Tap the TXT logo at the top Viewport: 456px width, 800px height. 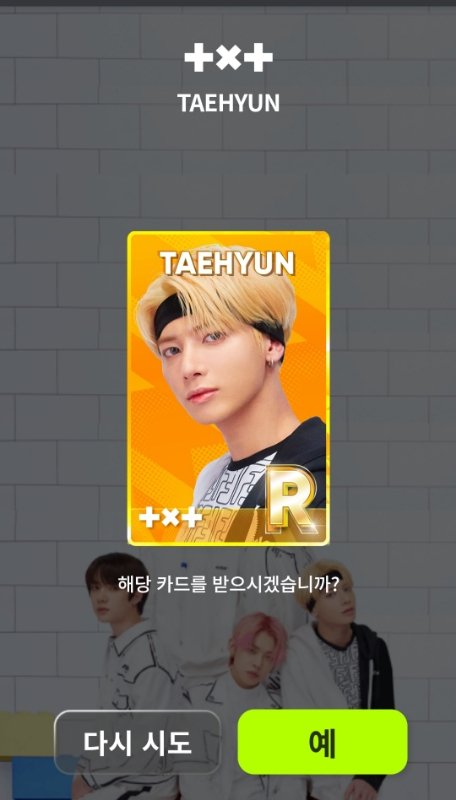point(228,57)
